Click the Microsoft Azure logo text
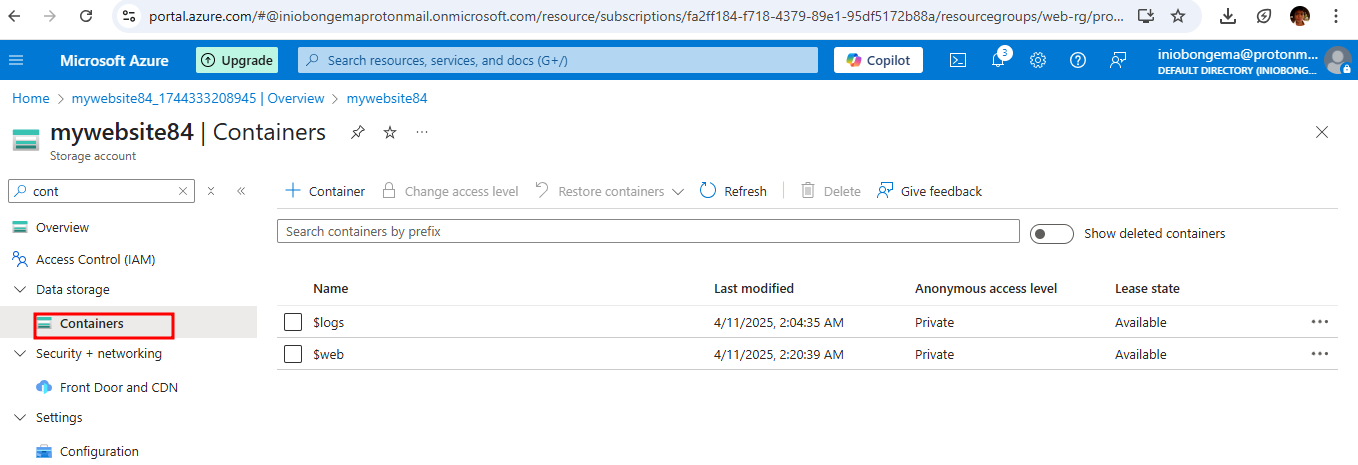 [114, 60]
